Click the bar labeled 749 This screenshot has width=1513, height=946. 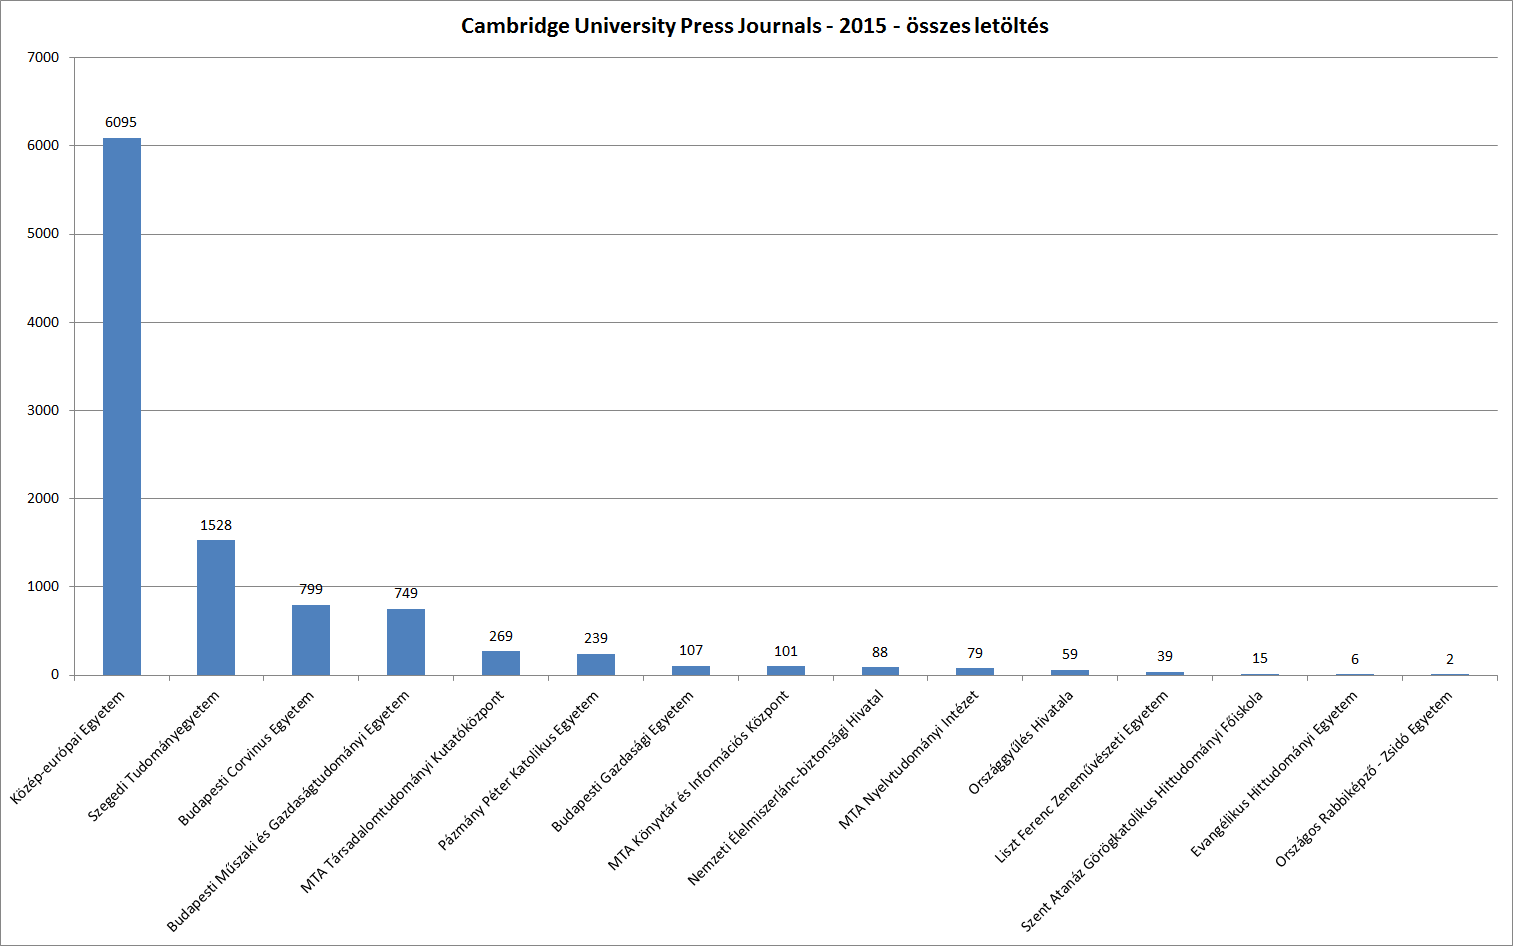tap(406, 642)
